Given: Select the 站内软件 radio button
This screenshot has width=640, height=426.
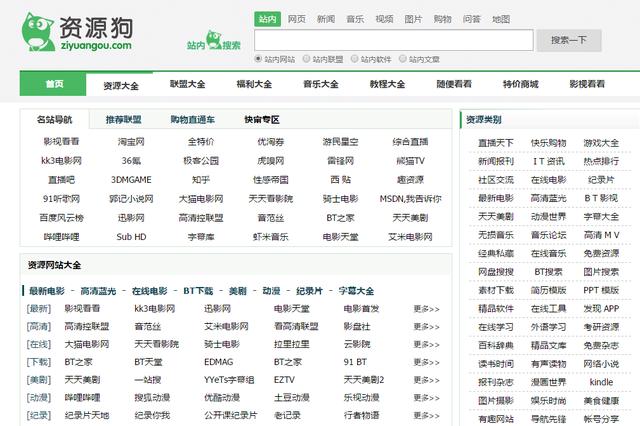Looking at the screenshot, I should tap(354, 59).
